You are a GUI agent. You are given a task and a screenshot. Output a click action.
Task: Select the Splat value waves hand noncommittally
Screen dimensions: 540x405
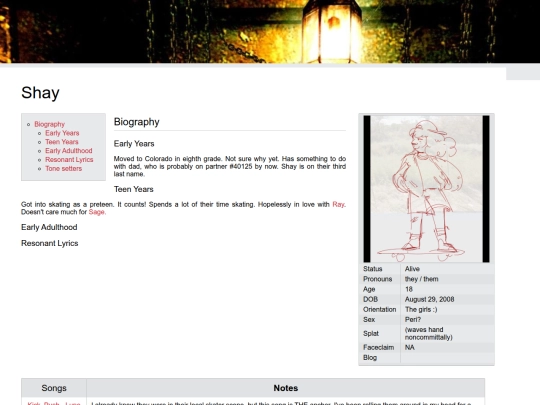[429, 334]
